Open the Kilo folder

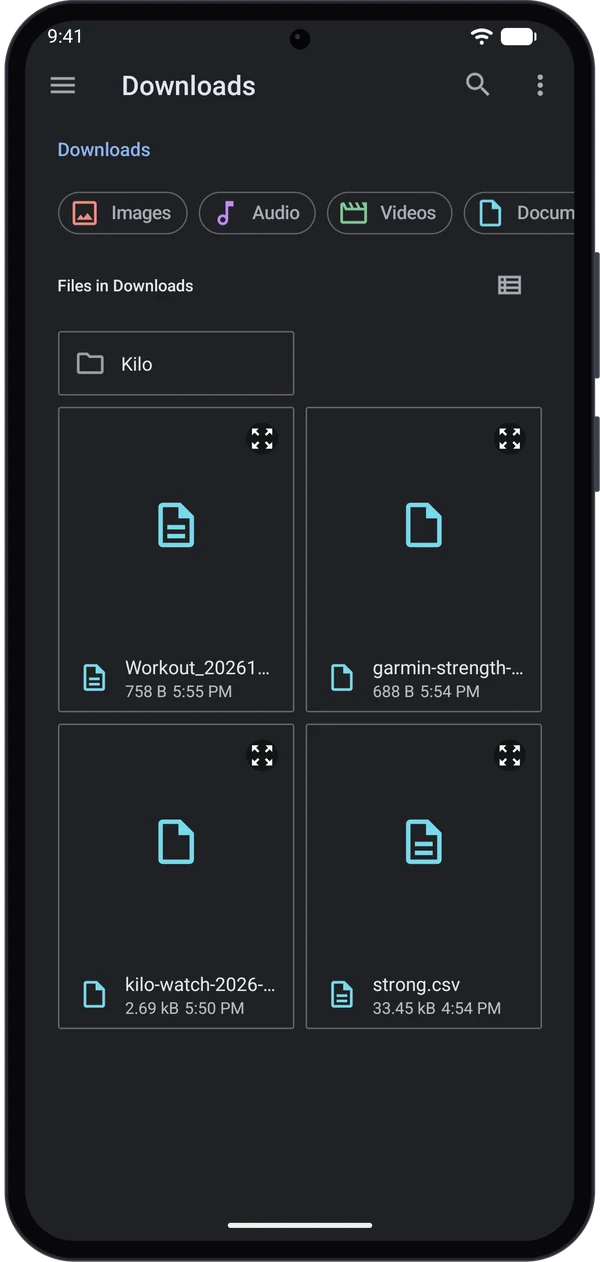coord(176,363)
